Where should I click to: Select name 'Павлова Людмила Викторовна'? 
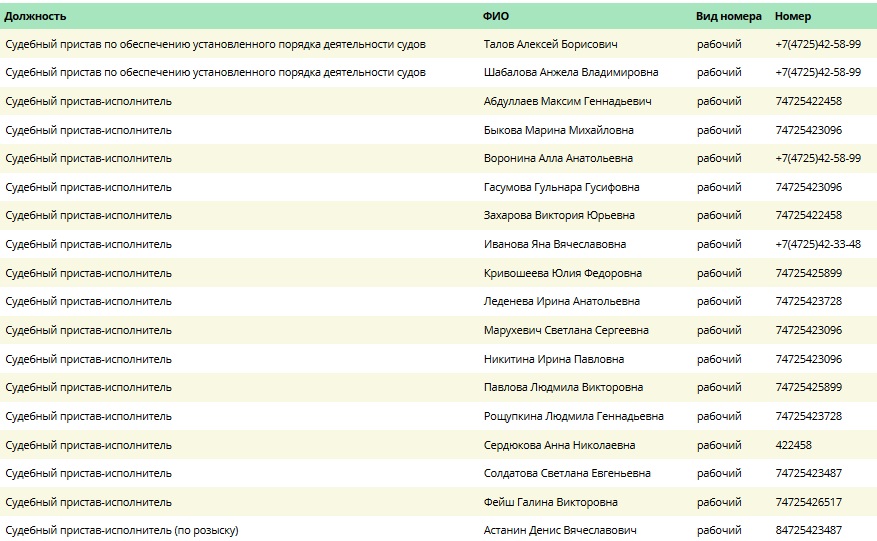pyautogui.click(x=563, y=388)
